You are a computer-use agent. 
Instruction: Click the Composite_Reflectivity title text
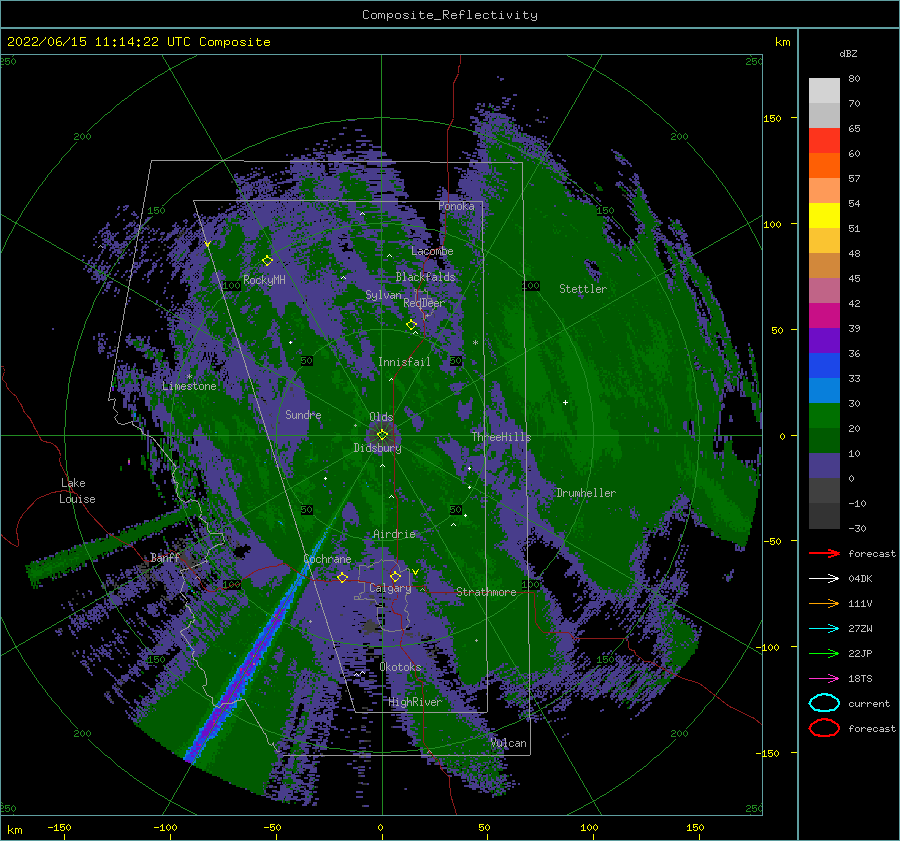click(449, 15)
